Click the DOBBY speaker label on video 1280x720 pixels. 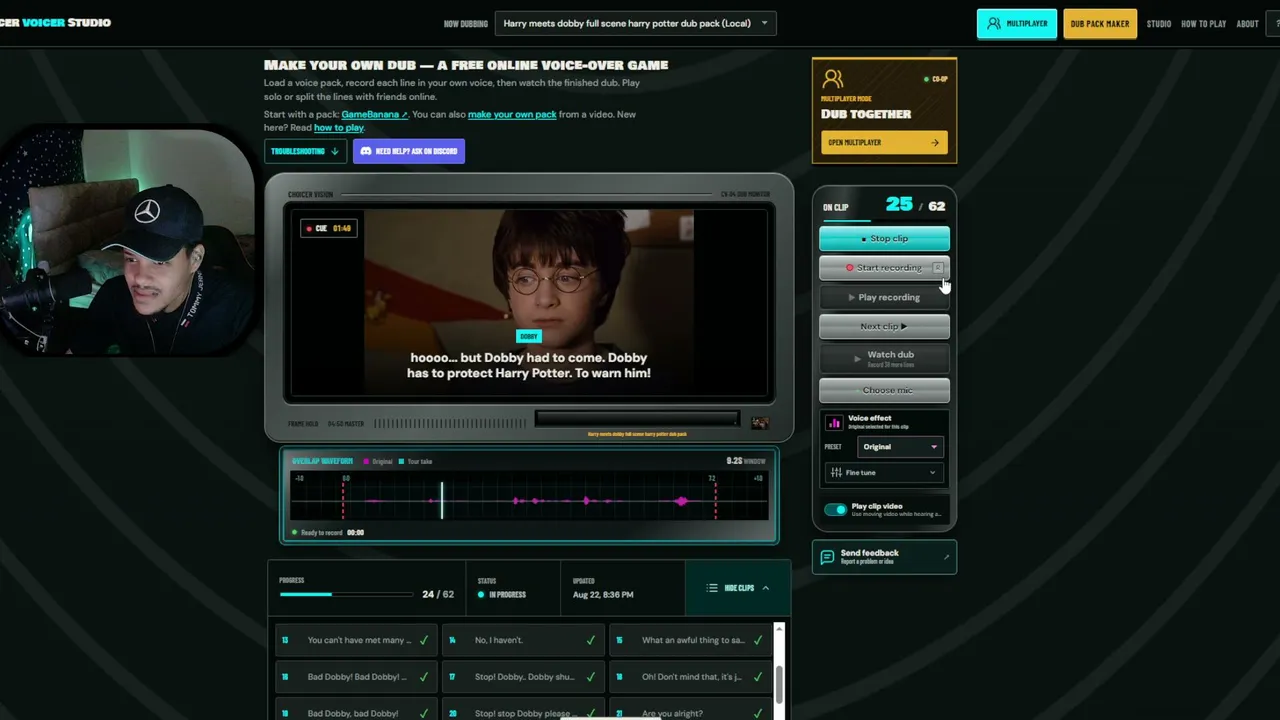(x=529, y=336)
